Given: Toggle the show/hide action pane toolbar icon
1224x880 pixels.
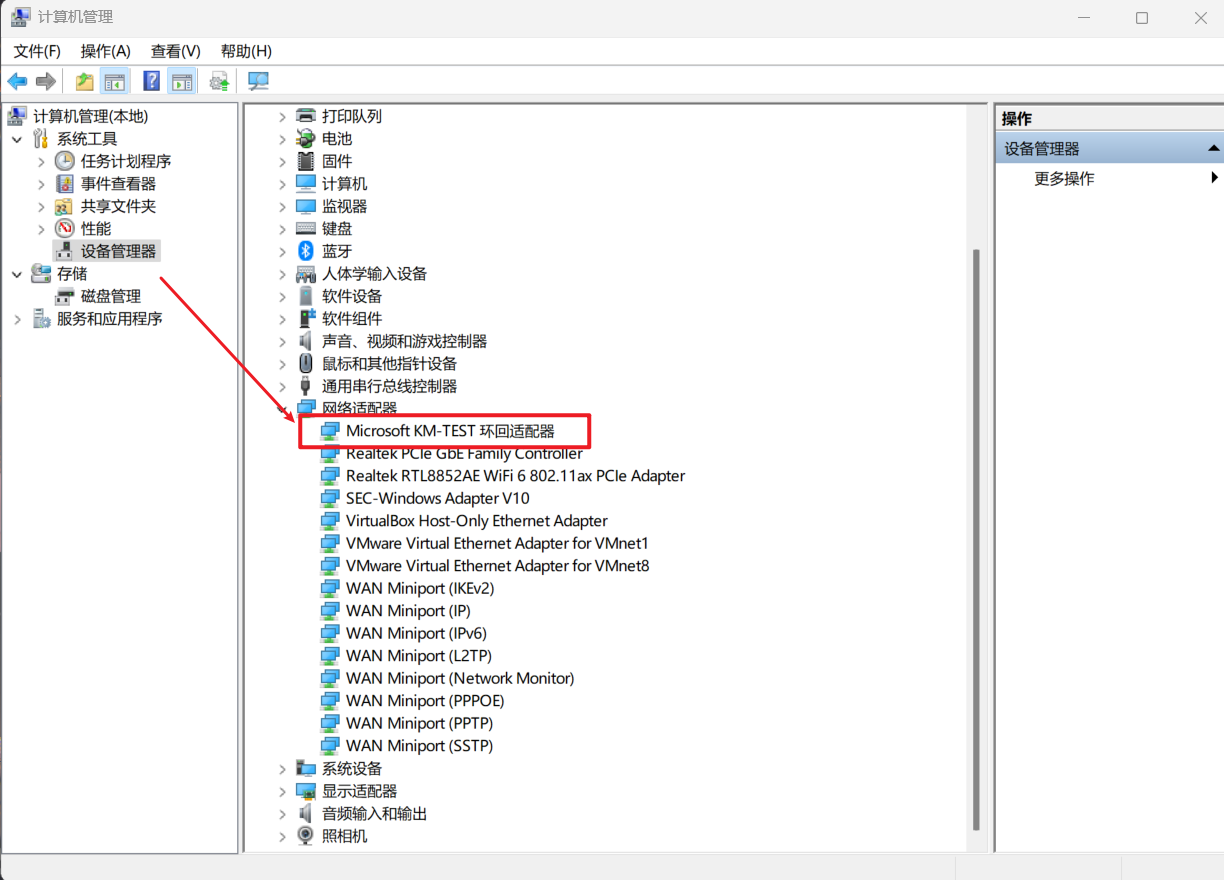Looking at the screenshot, I should tap(181, 81).
